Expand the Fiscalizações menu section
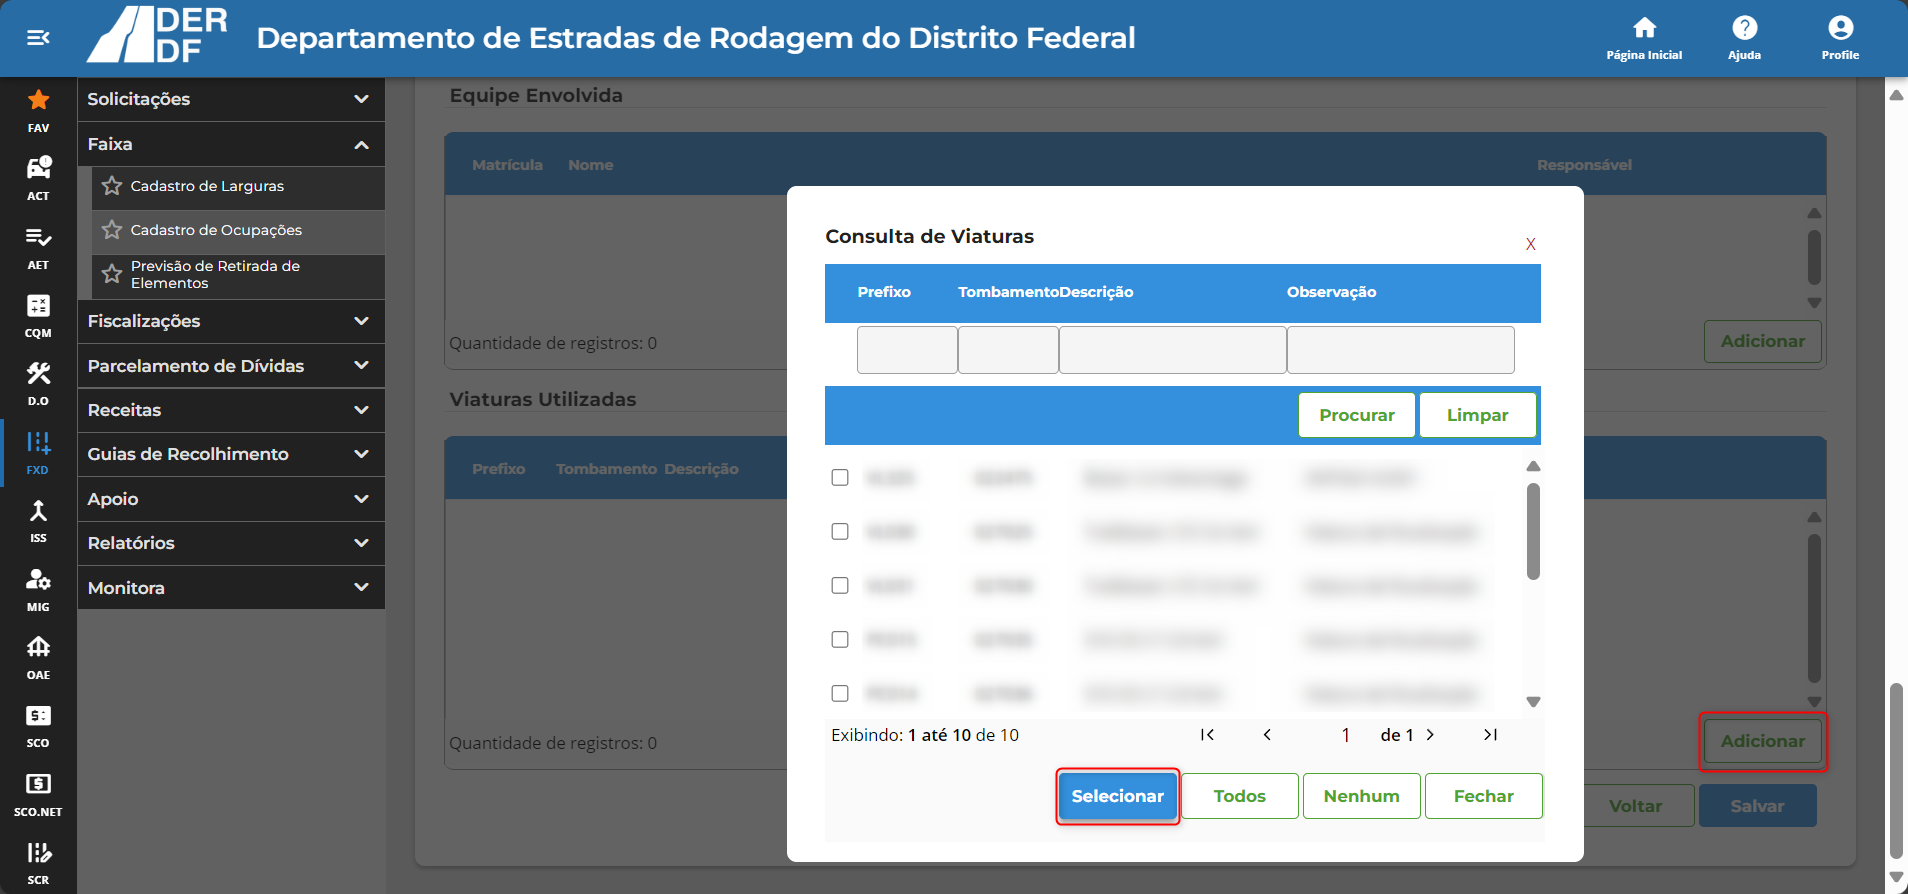Image resolution: width=1908 pixels, height=894 pixels. click(x=231, y=321)
